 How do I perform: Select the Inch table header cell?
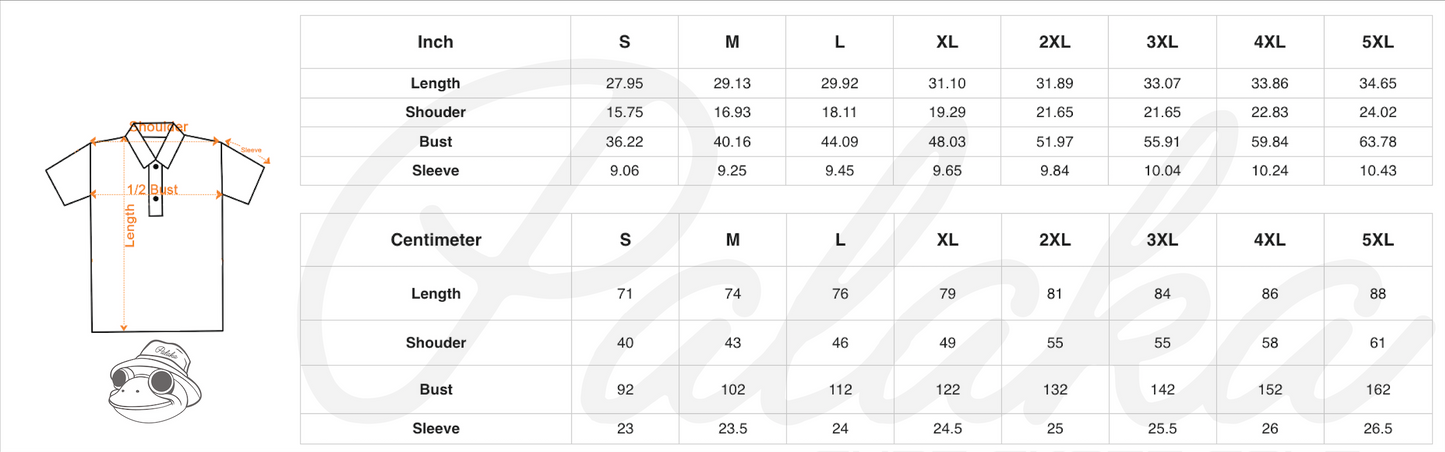point(435,42)
